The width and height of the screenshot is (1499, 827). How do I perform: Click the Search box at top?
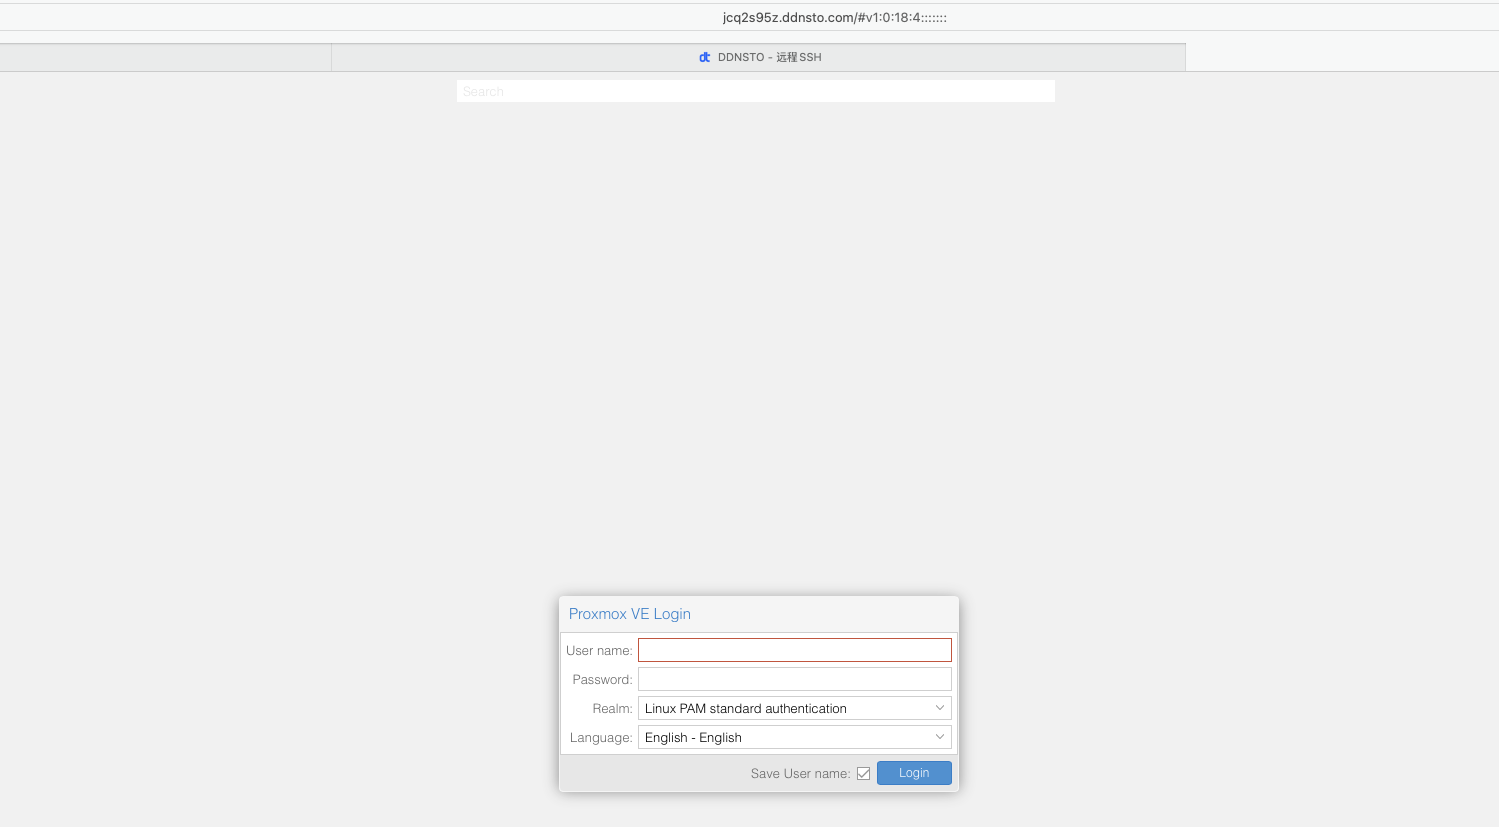(756, 91)
